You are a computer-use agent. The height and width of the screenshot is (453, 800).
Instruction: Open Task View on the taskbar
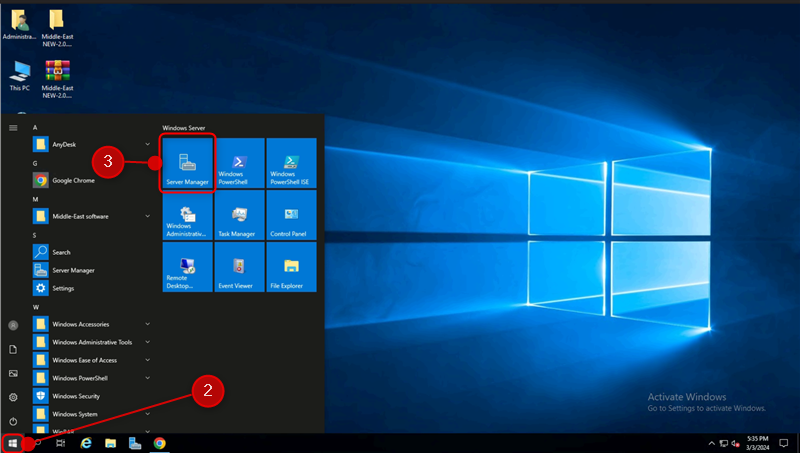click(61, 443)
